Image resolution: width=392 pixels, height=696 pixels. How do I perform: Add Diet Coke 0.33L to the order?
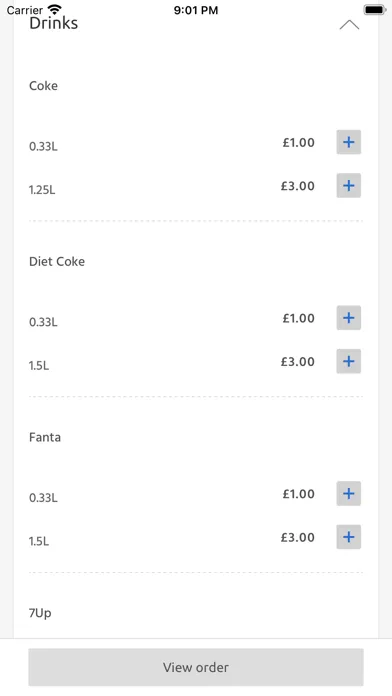tap(348, 318)
